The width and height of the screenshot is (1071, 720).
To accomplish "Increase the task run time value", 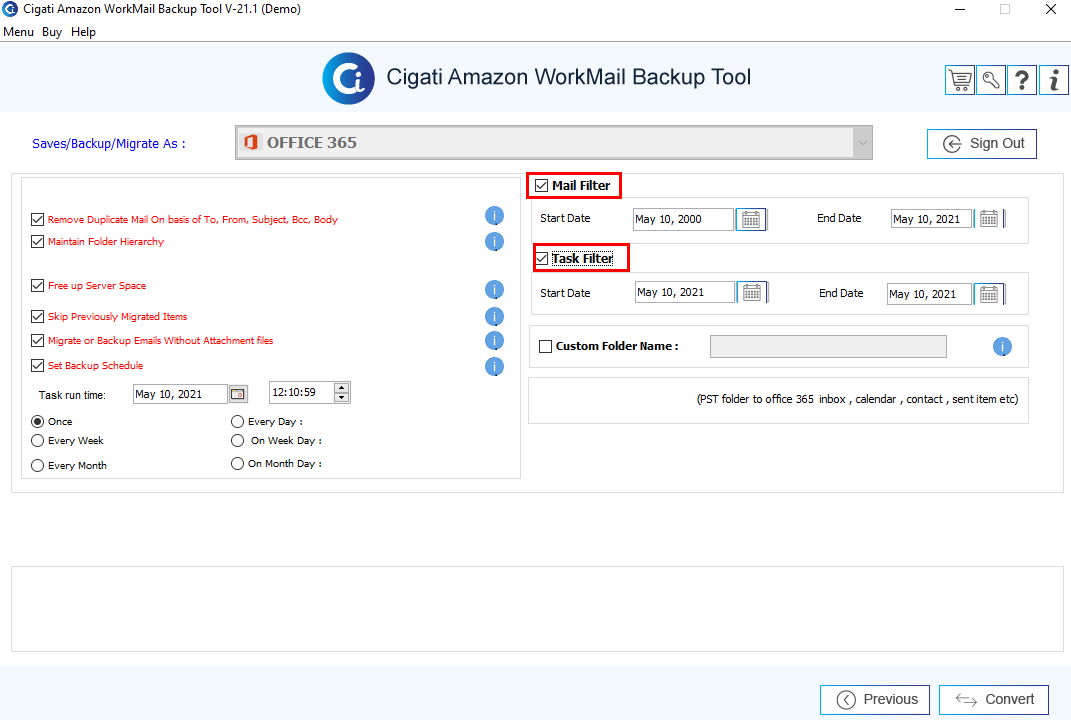I will [342, 388].
